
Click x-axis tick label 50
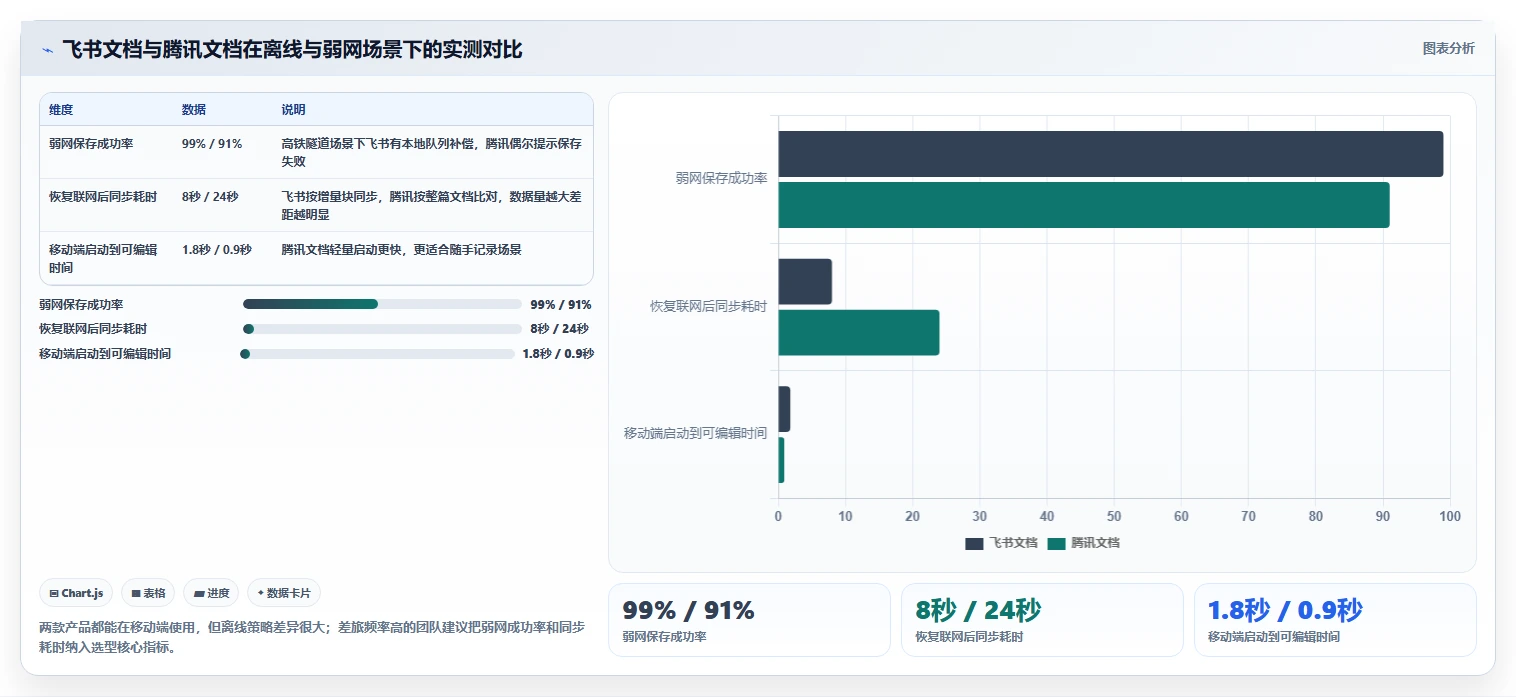(1114, 516)
